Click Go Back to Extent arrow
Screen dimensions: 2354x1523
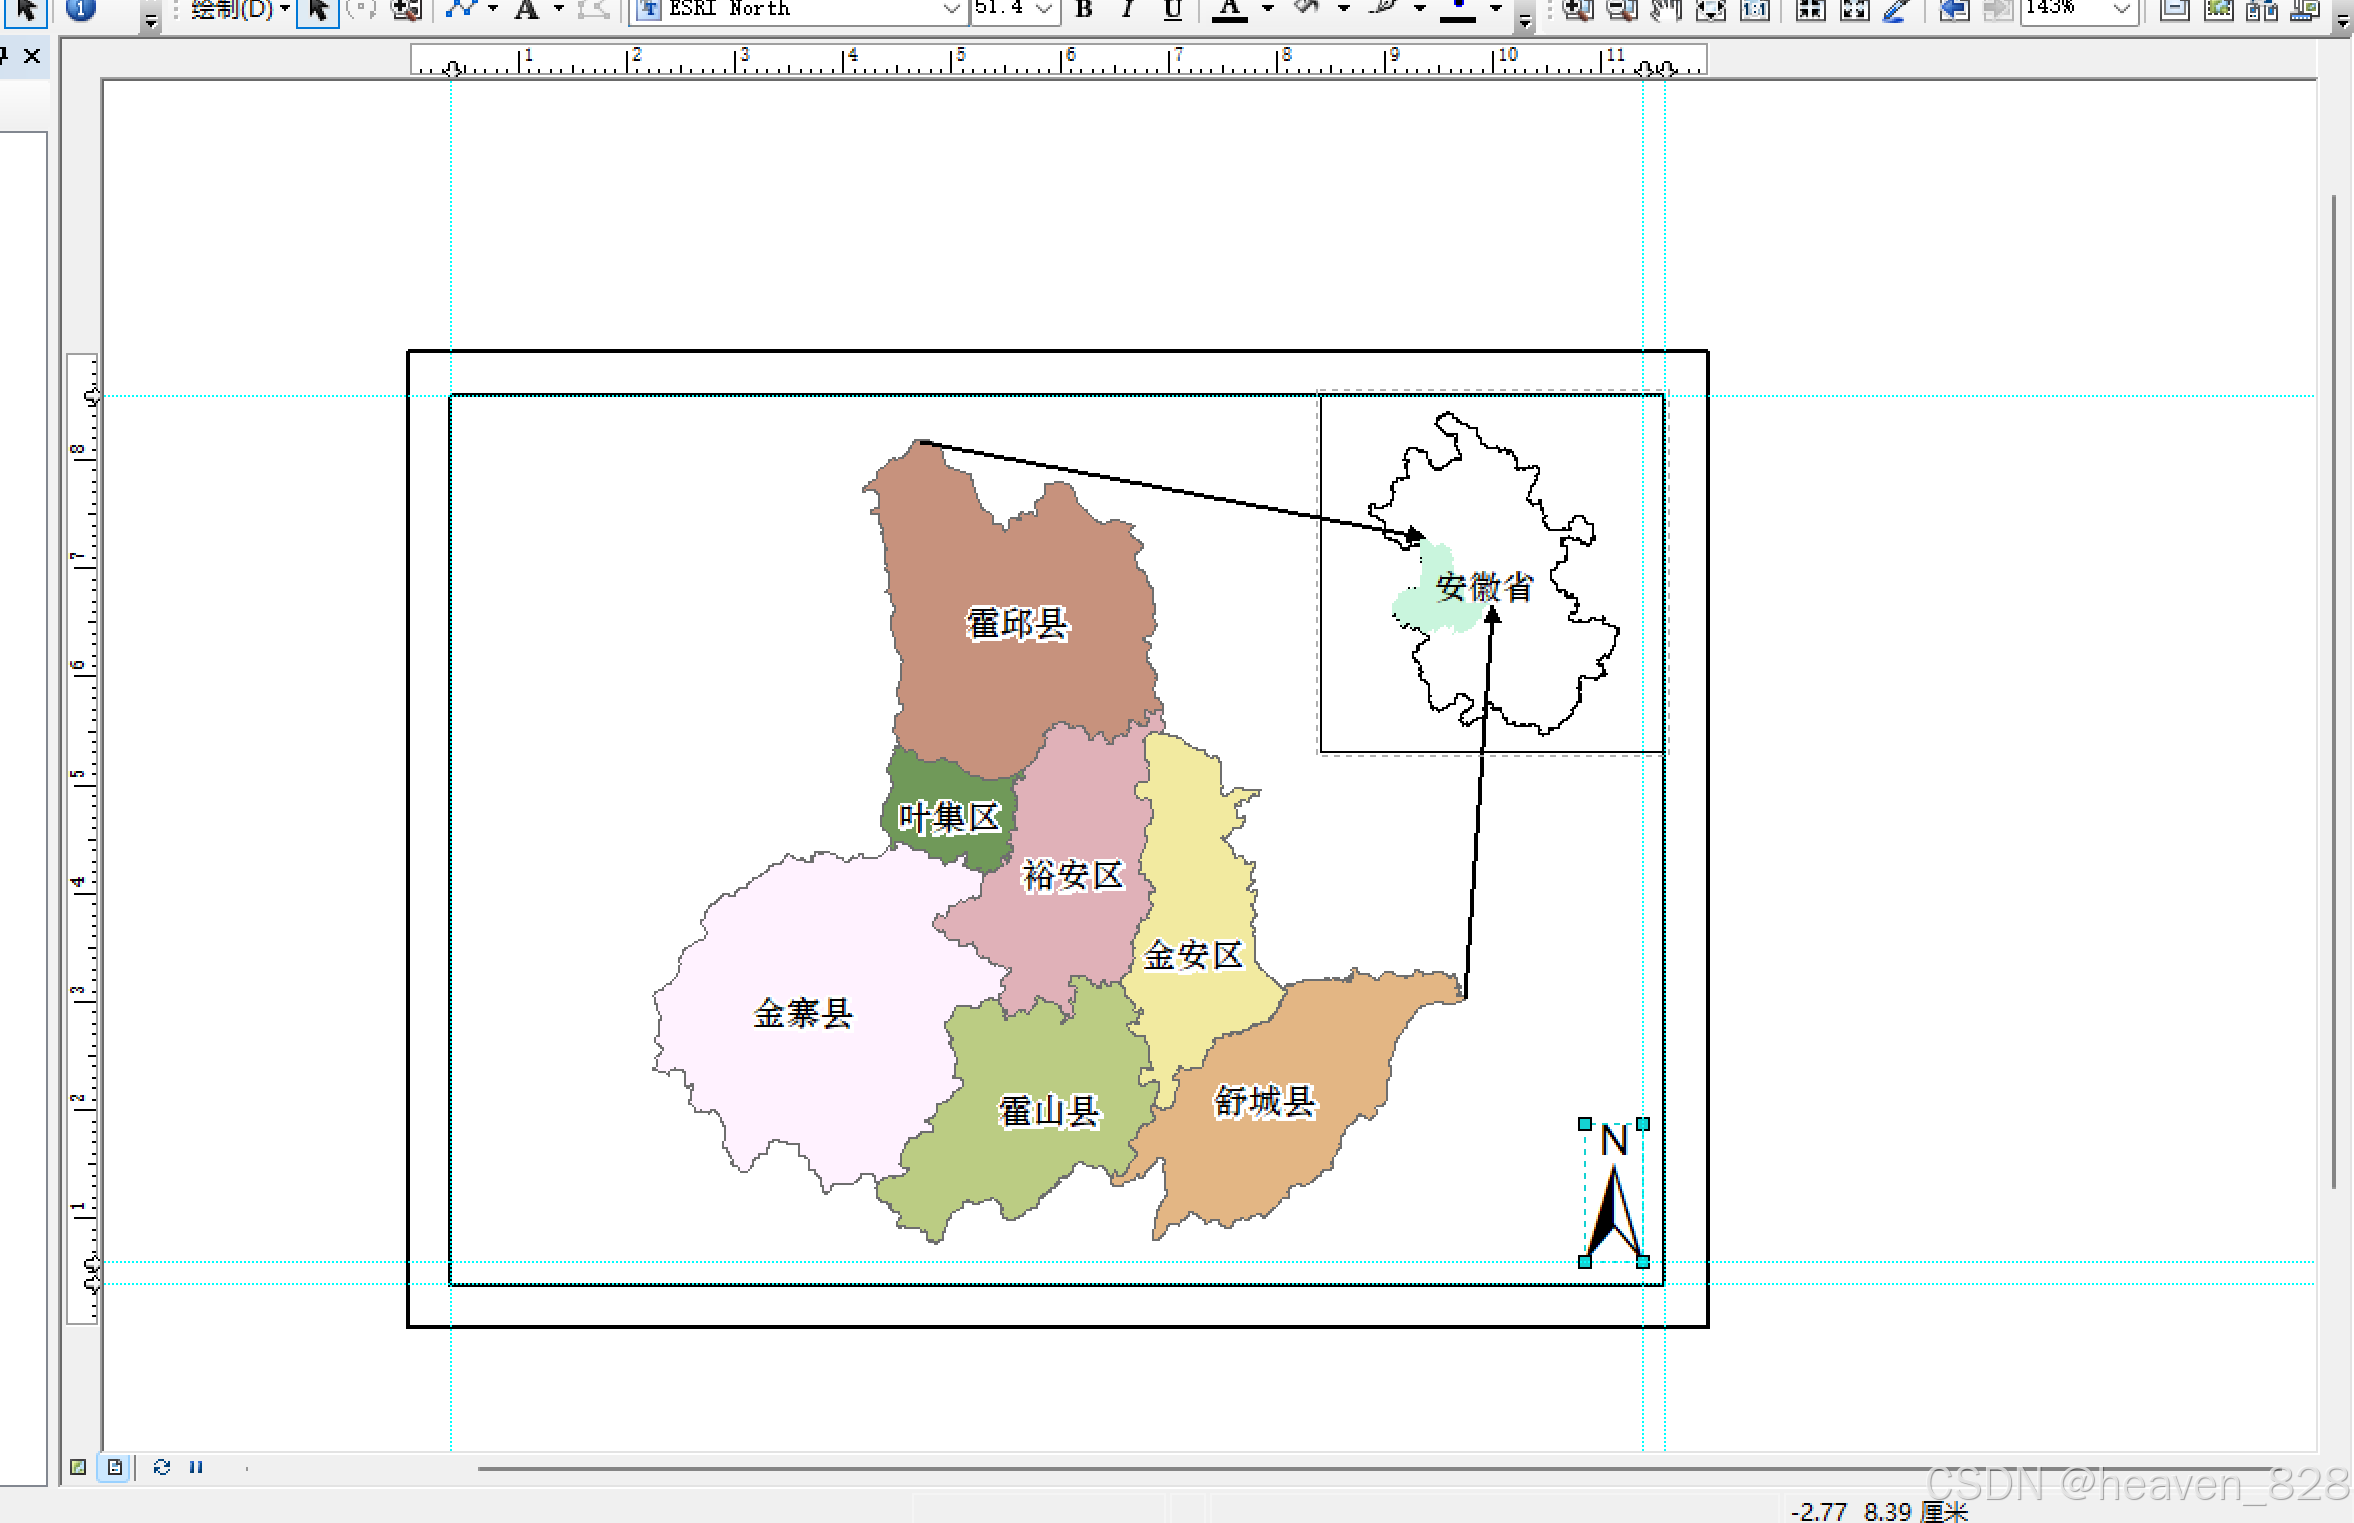pyautogui.click(x=1952, y=10)
